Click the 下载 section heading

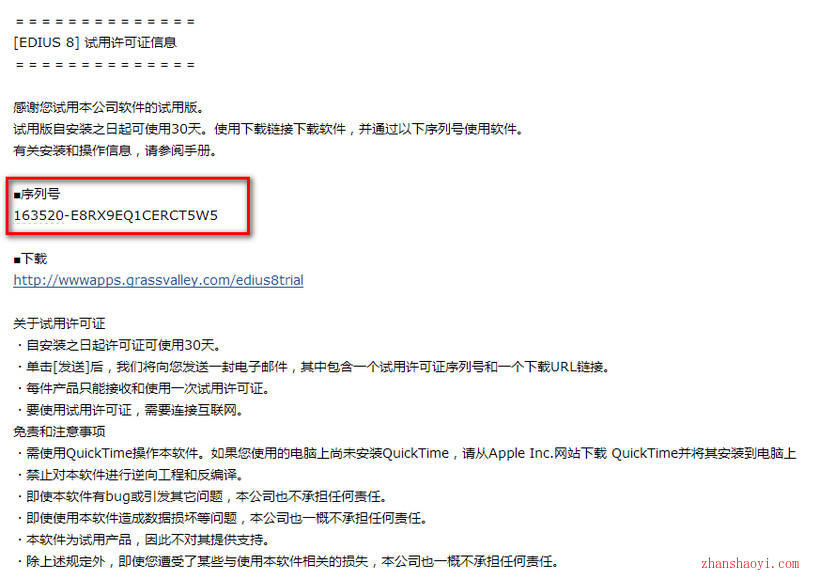coord(30,259)
